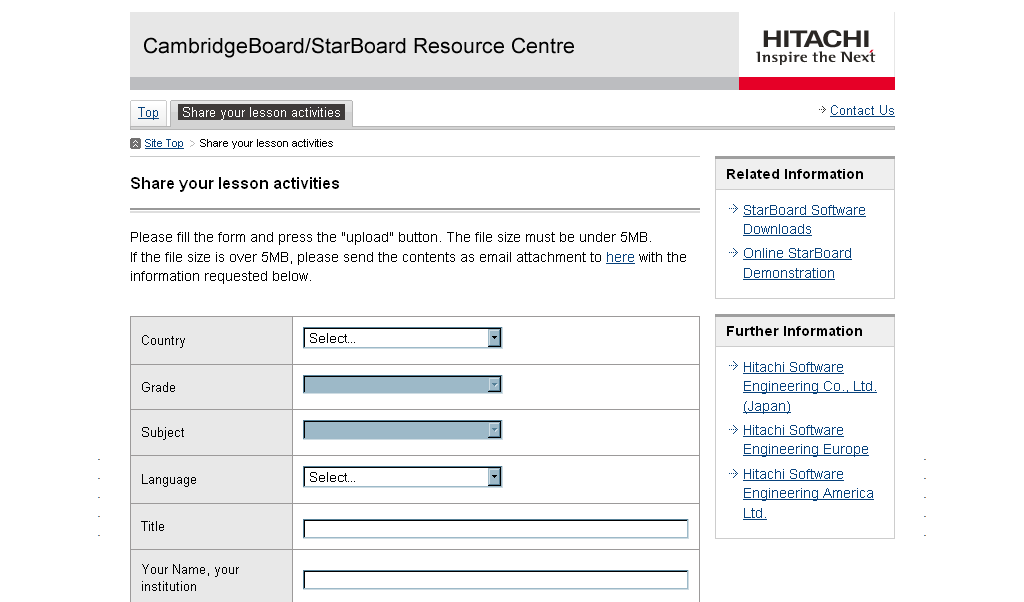Open the Subject dropdown

point(402,430)
